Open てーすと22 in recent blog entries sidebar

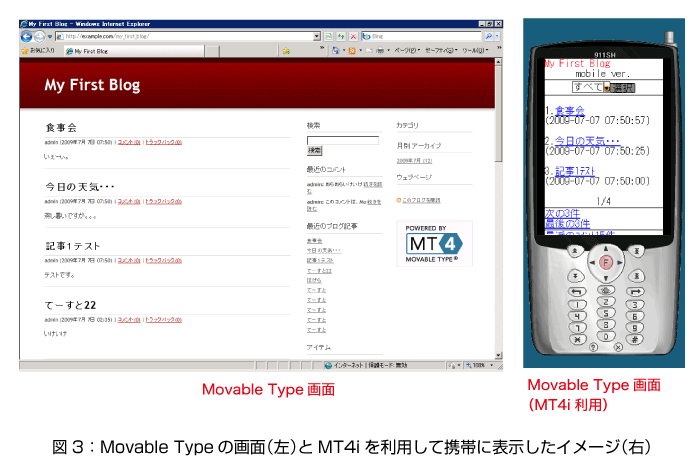319,271
